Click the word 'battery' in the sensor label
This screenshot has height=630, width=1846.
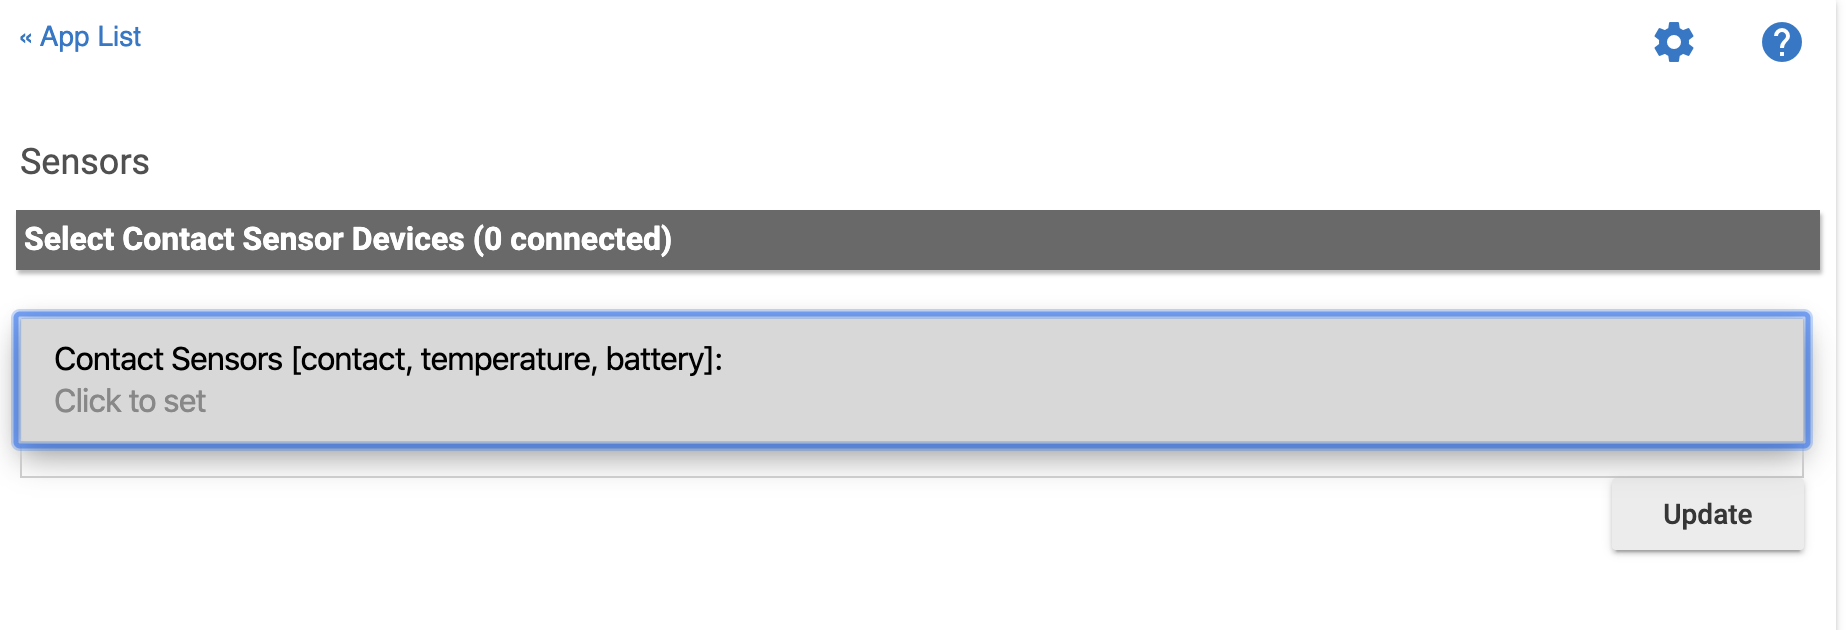655,359
